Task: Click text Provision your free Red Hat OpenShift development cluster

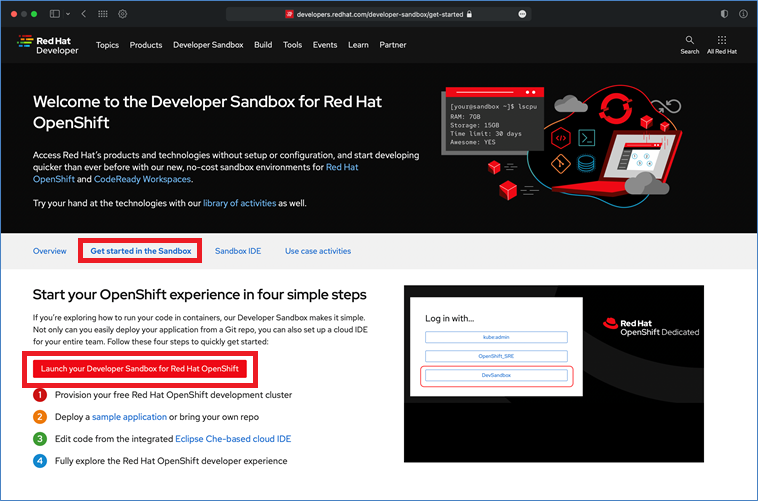Action: (174, 395)
